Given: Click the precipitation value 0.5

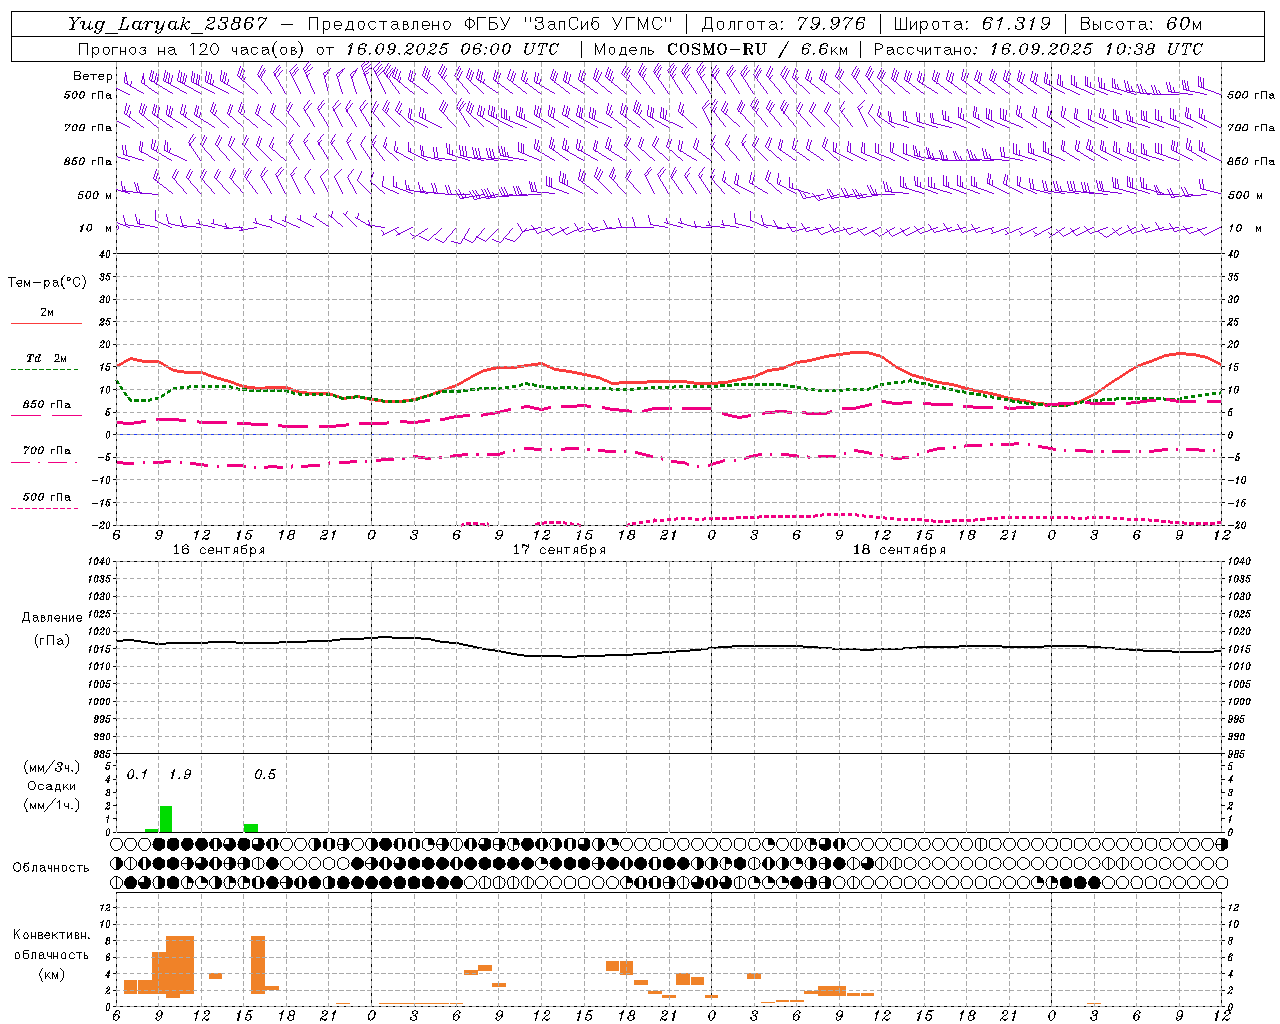Looking at the screenshot, I should click(x=265, y=775).
